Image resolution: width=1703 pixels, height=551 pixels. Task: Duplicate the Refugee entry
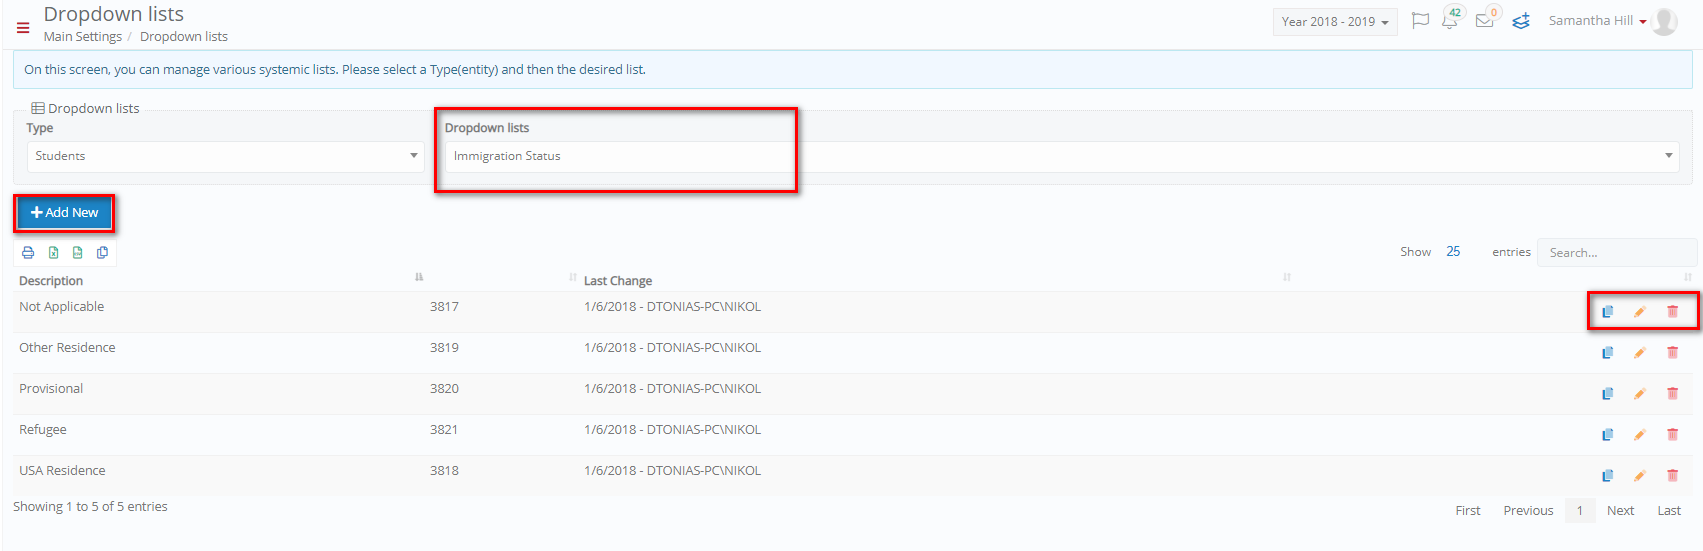1608,435
